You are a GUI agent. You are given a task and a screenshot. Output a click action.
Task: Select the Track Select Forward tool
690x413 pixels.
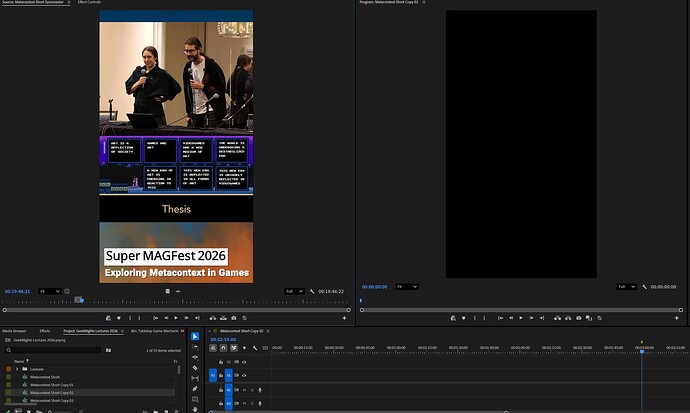click(x=195, y=347)
